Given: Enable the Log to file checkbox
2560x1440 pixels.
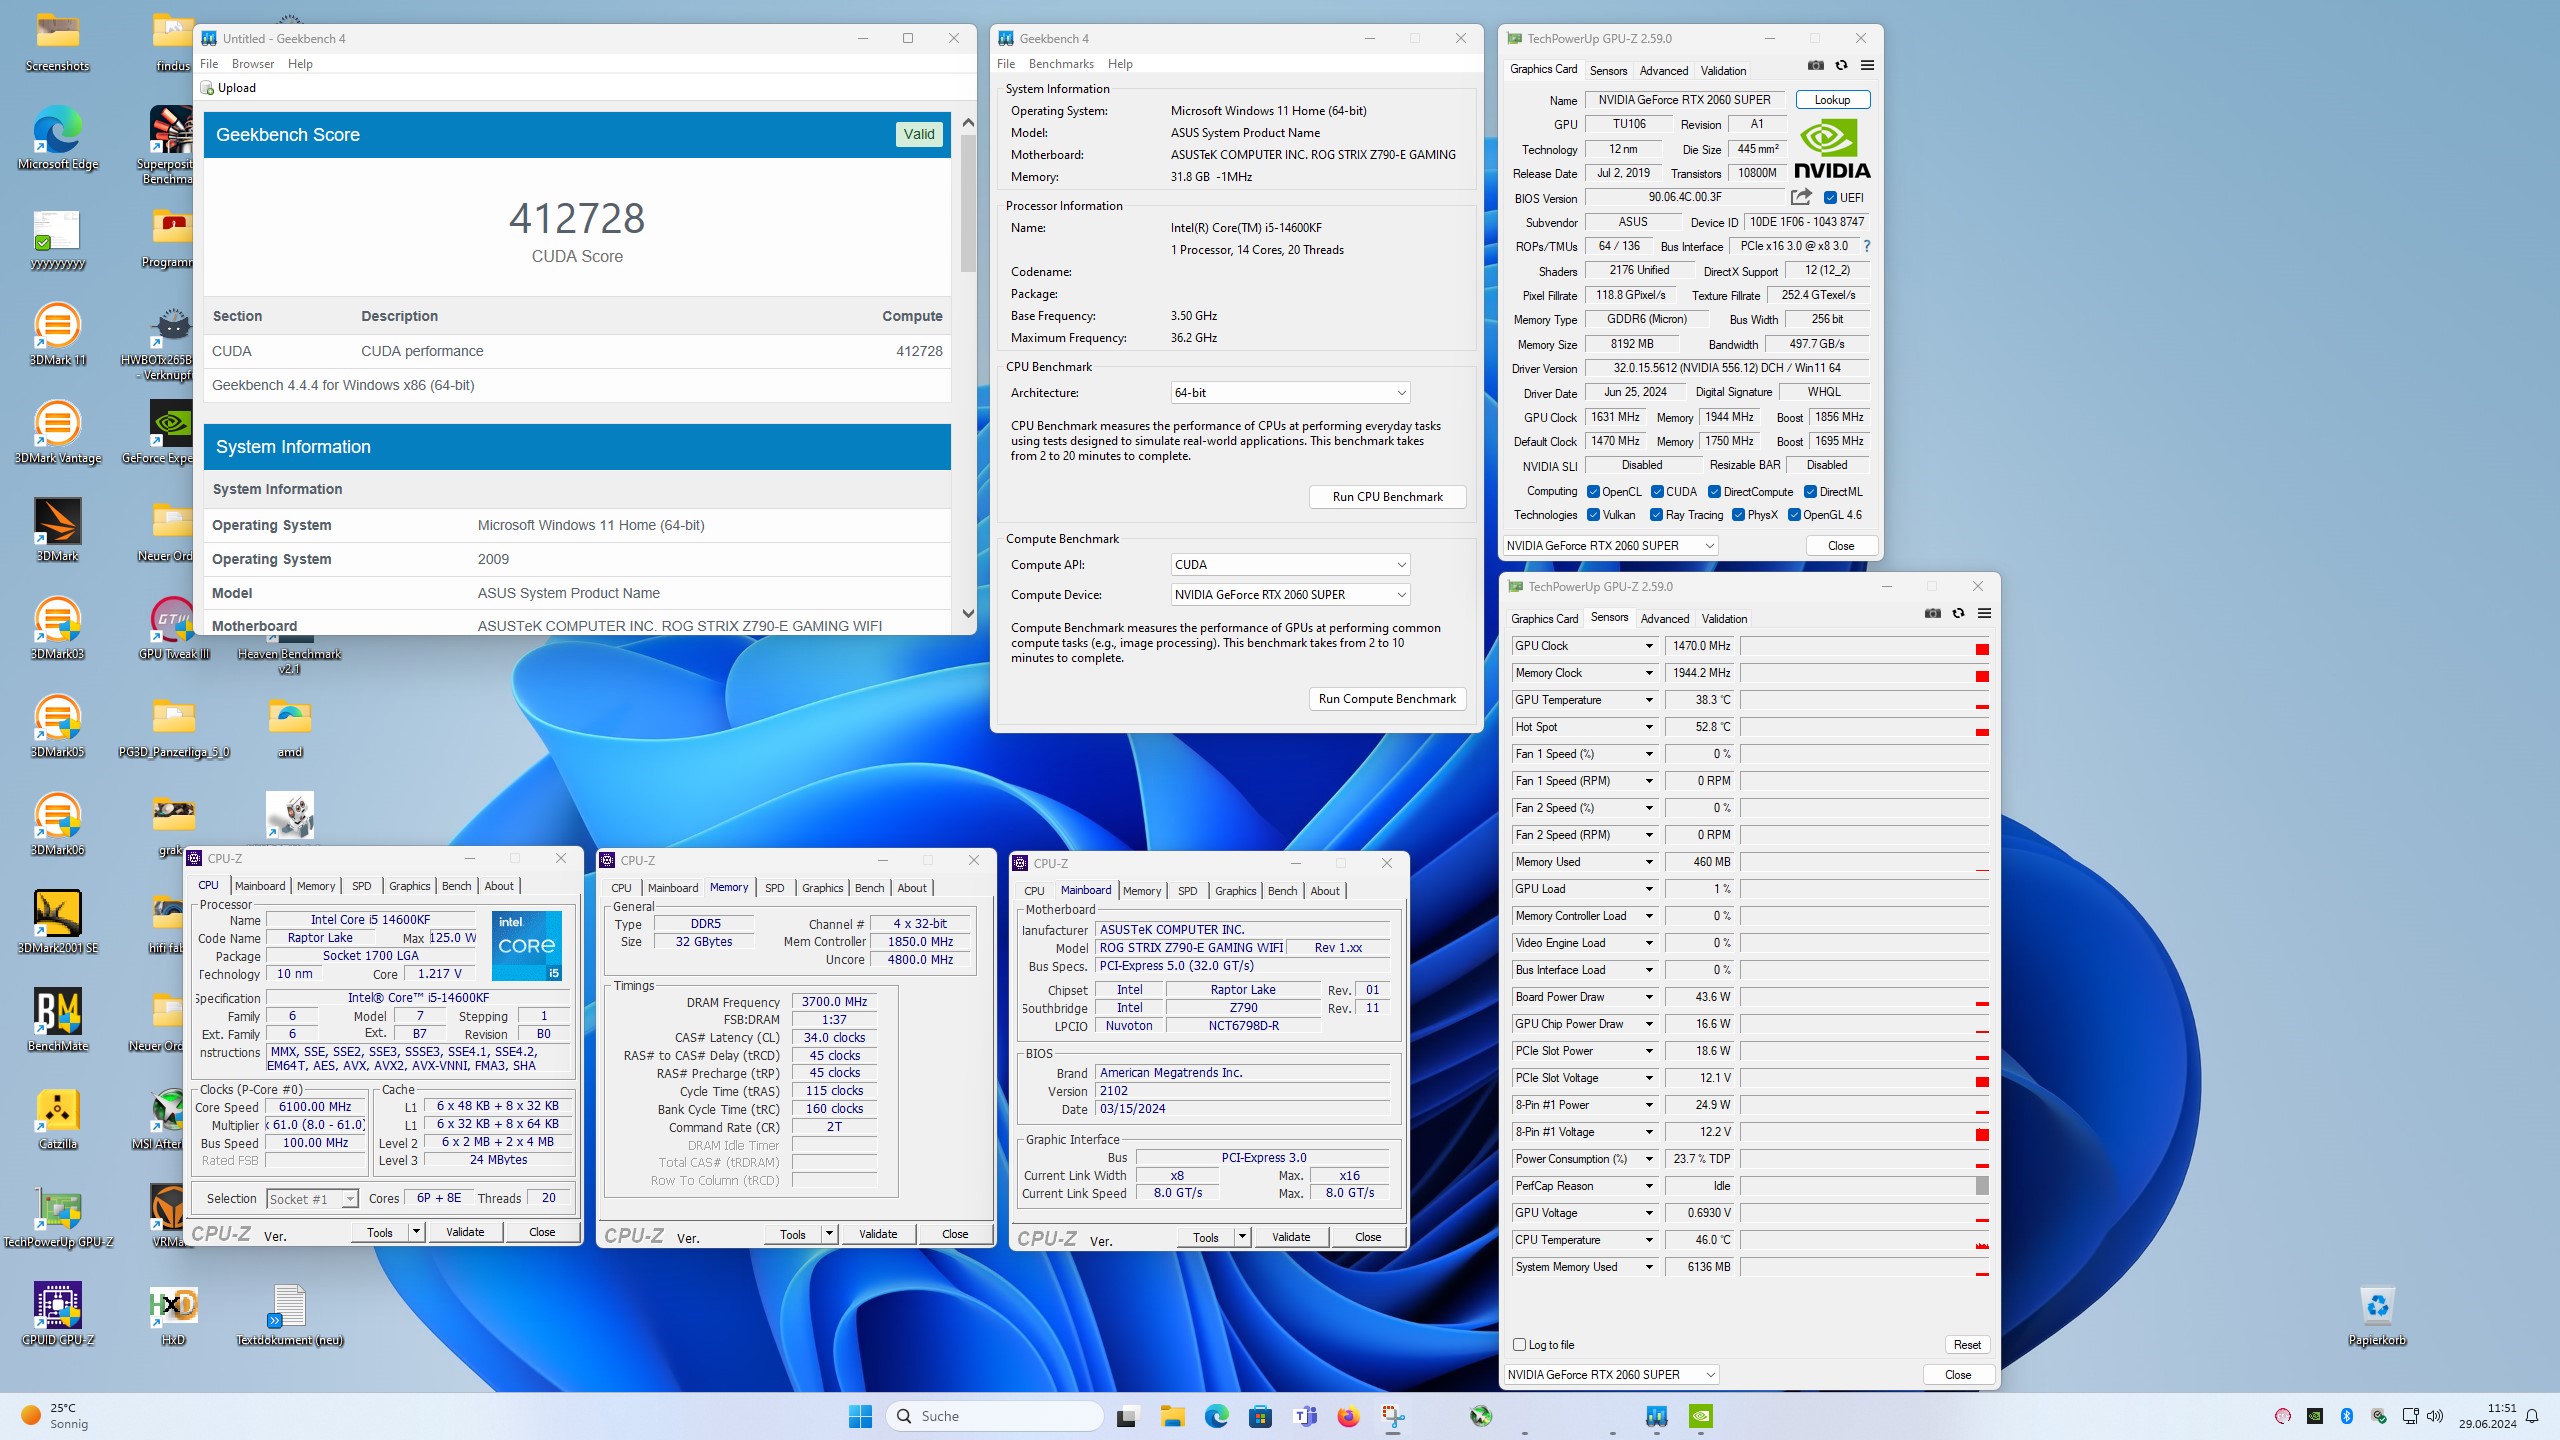Looking at the screenshot, I should click(x=1520, y=1345).
